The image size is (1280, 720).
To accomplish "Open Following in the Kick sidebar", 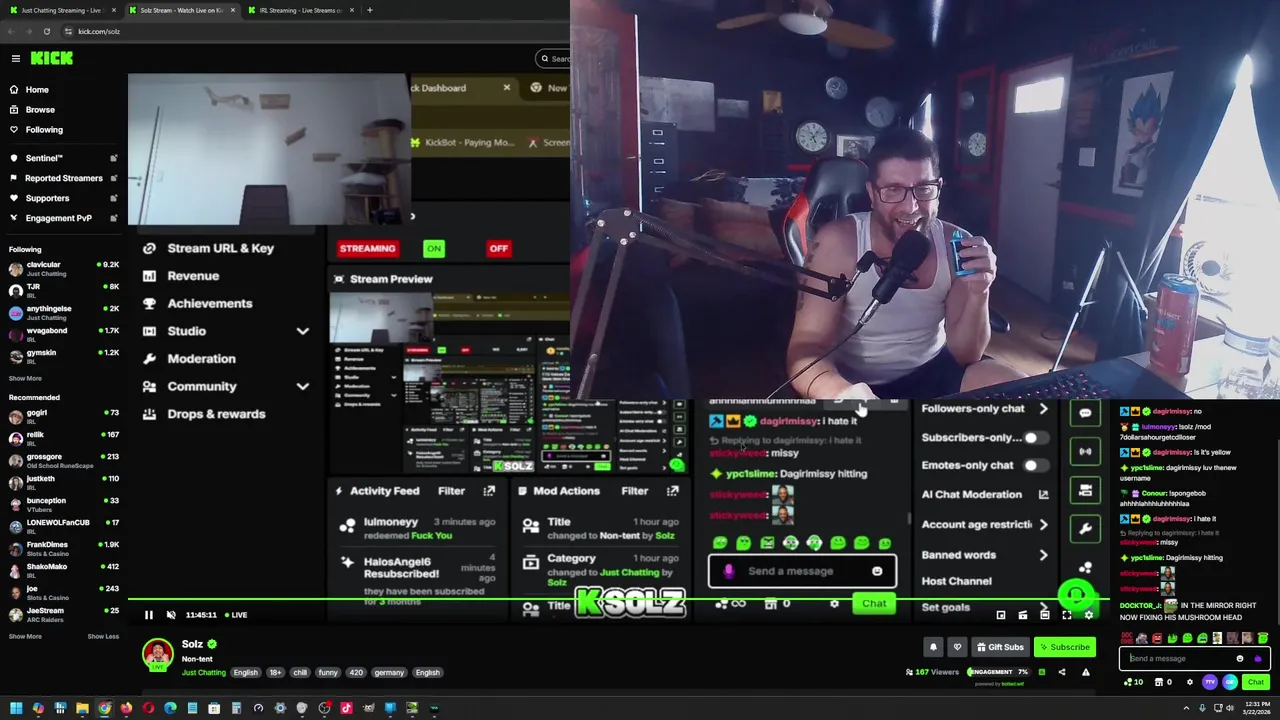I will tap(44, 130).
